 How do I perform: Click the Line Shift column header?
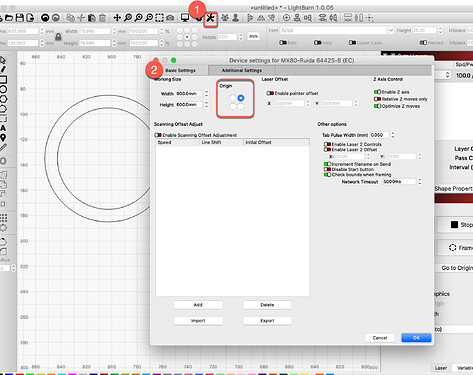[221, 142]
